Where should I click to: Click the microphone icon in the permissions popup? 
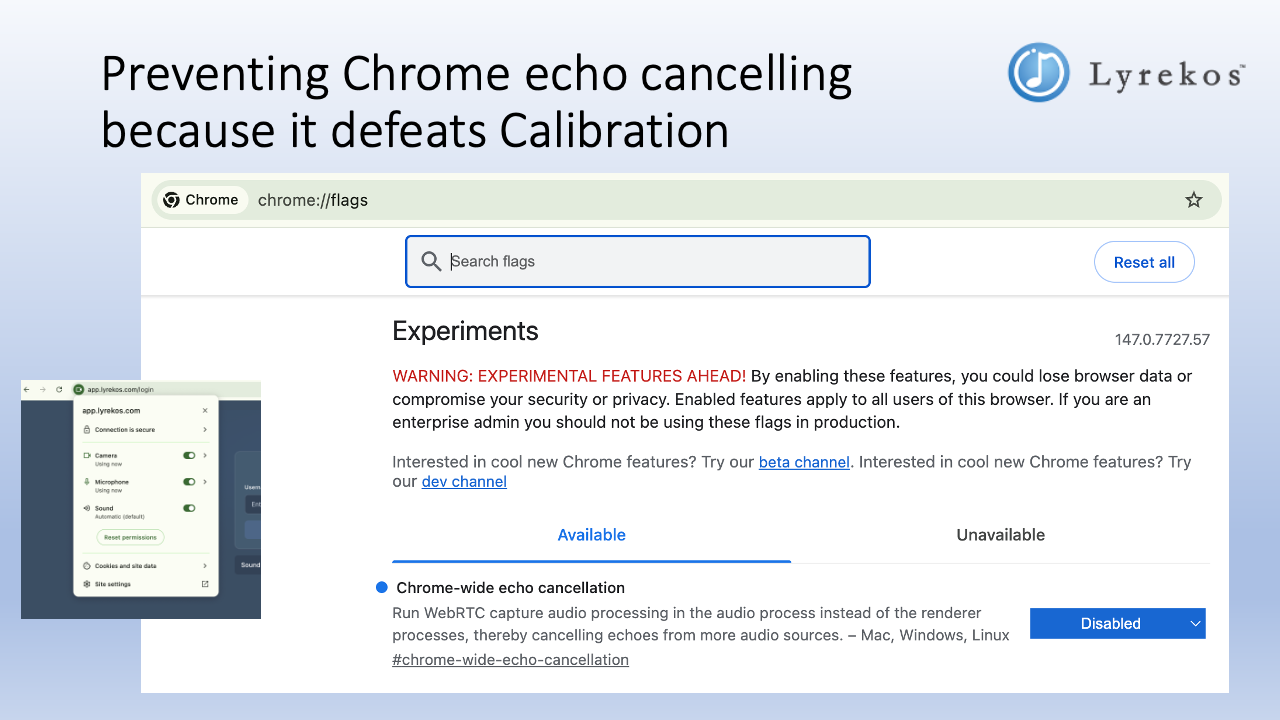point(87,482)
